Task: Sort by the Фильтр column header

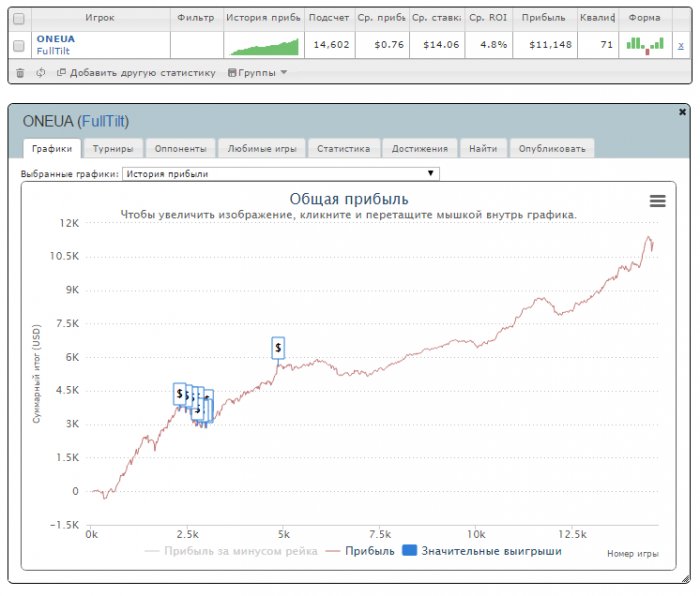Action: point(196,18)
